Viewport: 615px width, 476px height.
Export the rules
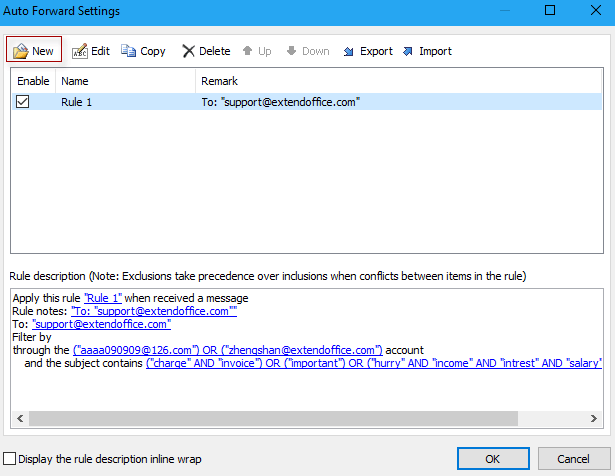[349, 51]
